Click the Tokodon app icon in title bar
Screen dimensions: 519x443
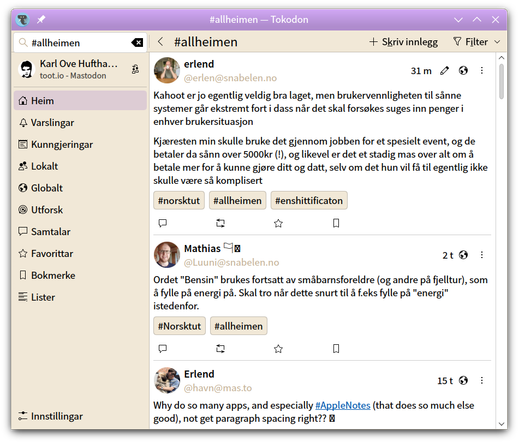coord(23,20)
